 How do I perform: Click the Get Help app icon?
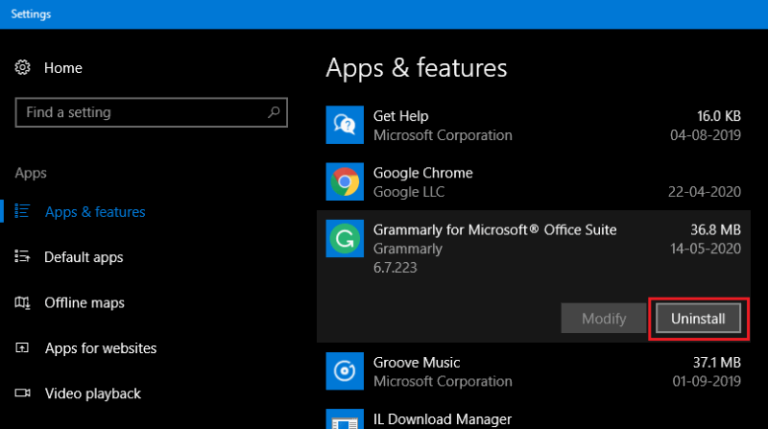point(345,125)
